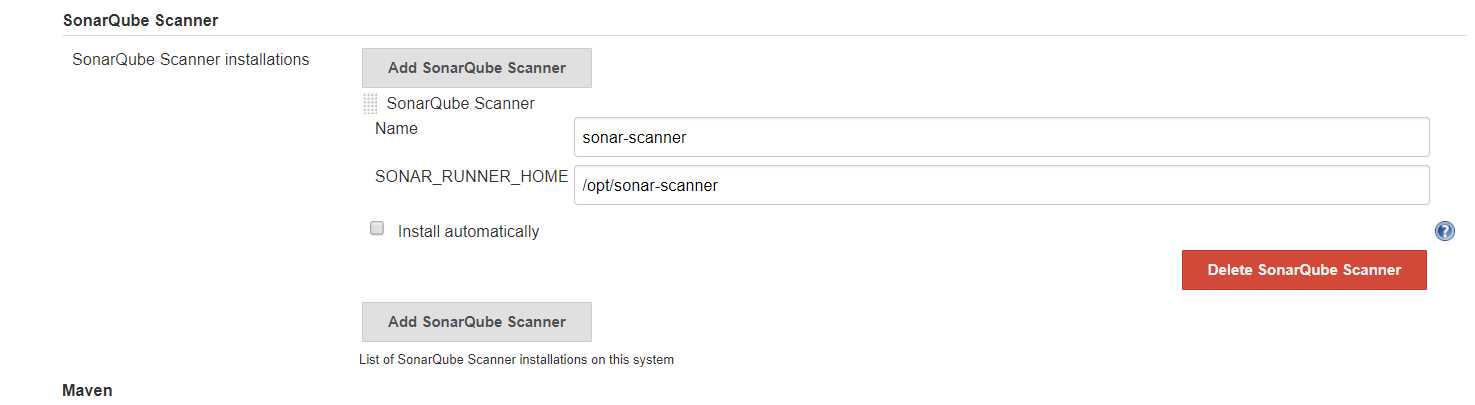Click the SonarQube Scanner section heading
This screenshot has width=1475, height=405.
(140, 20)
